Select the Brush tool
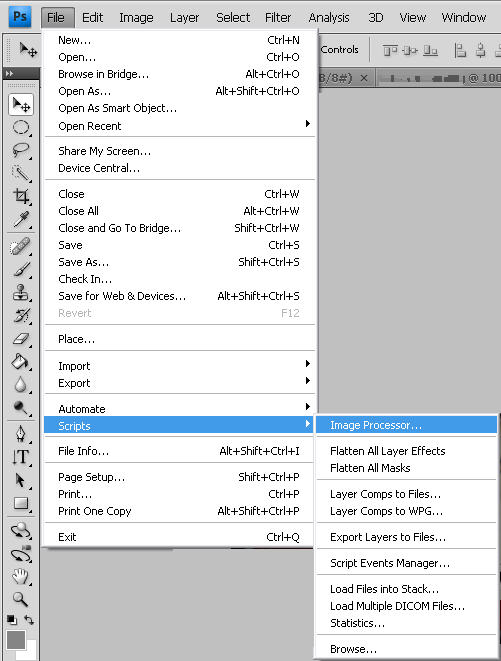The image size is (501, 661). 21,270
